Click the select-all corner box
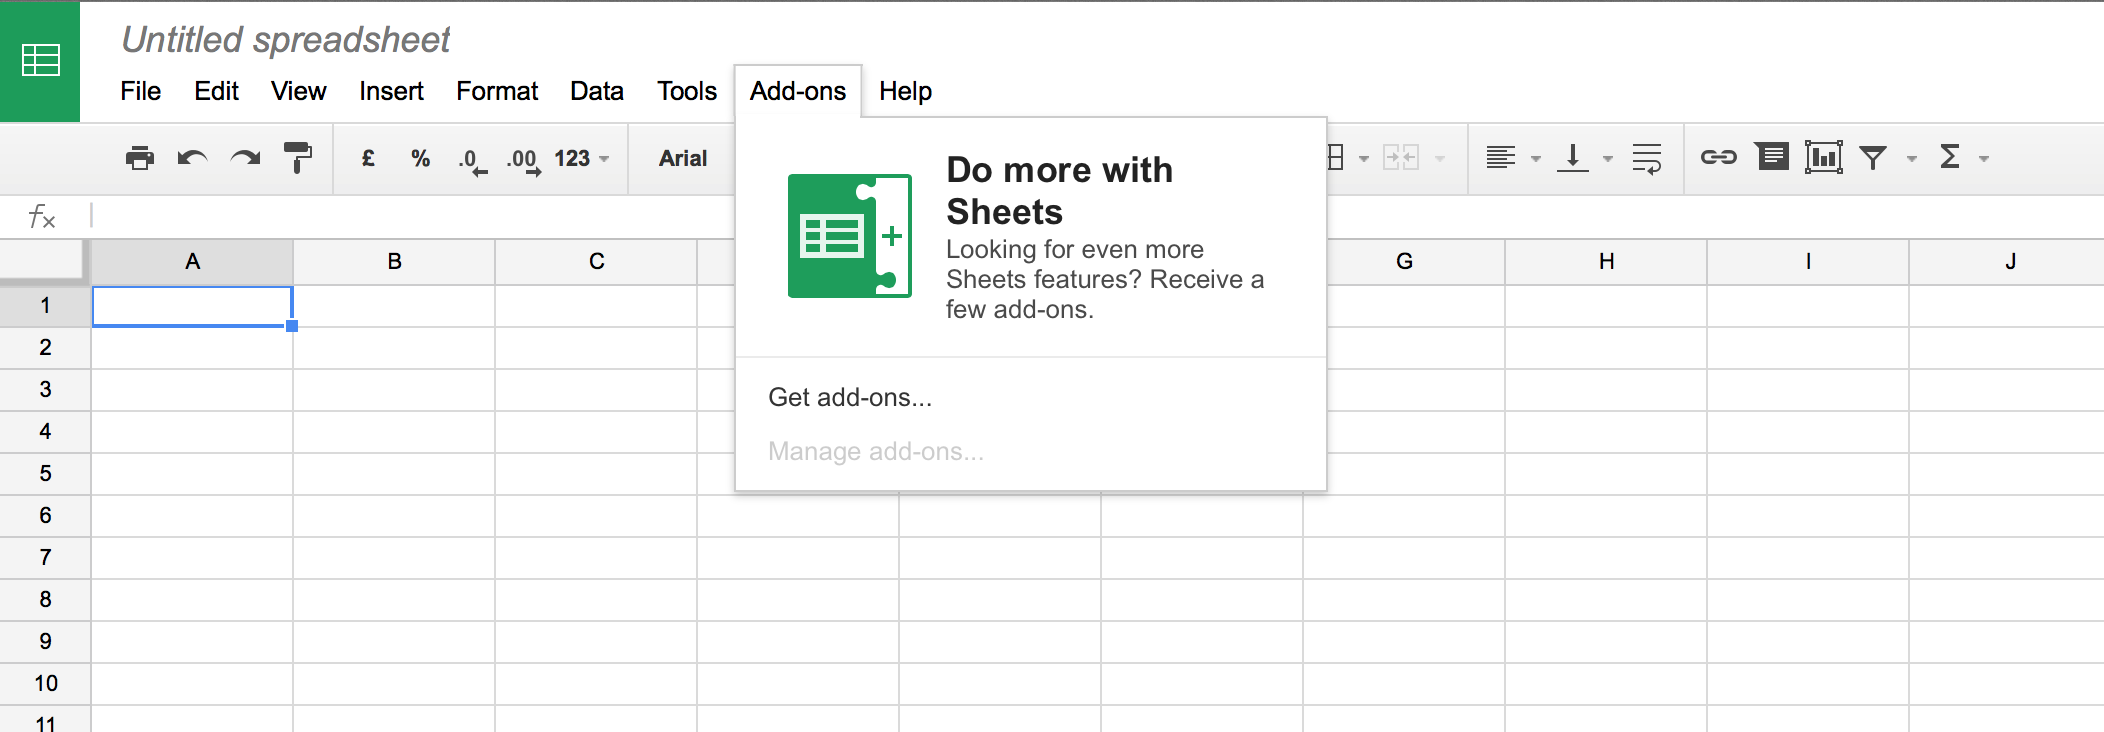 [42, 260]
